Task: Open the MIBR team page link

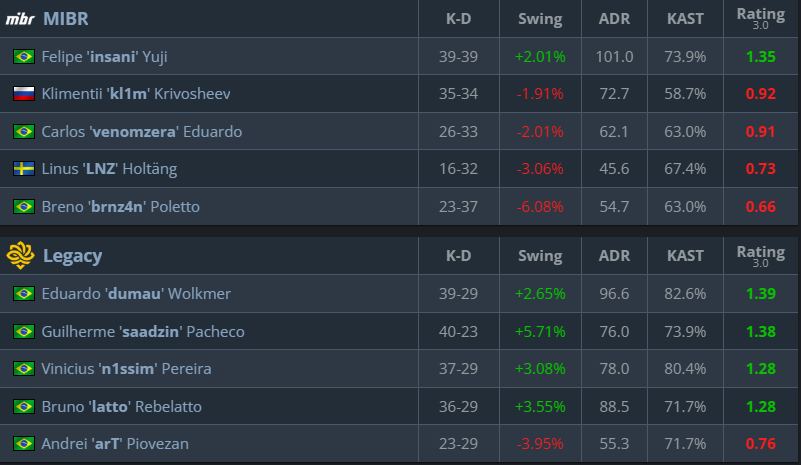Action: click(x=65, y=19)
